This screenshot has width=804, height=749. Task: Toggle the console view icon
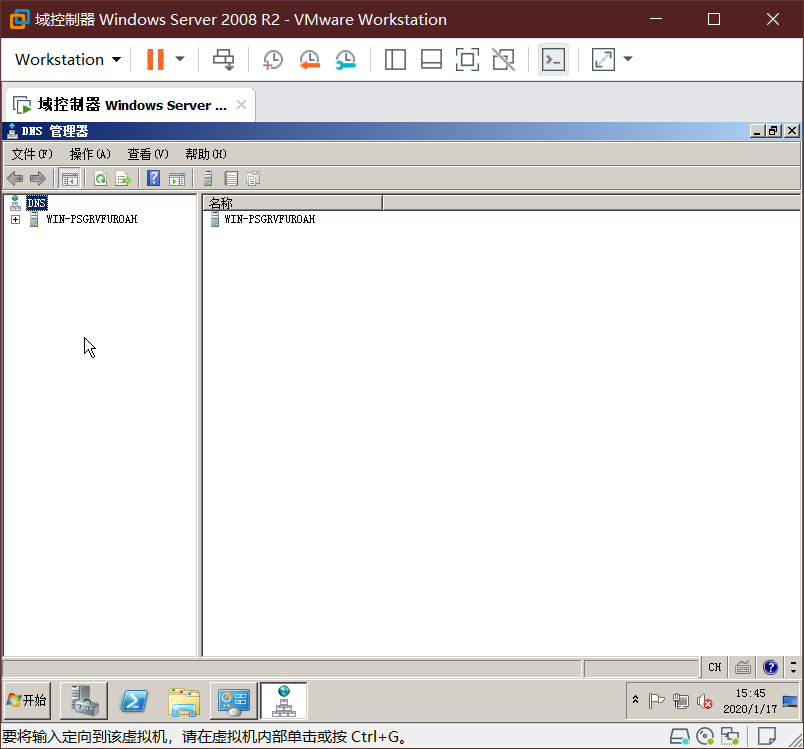[553, 59]
